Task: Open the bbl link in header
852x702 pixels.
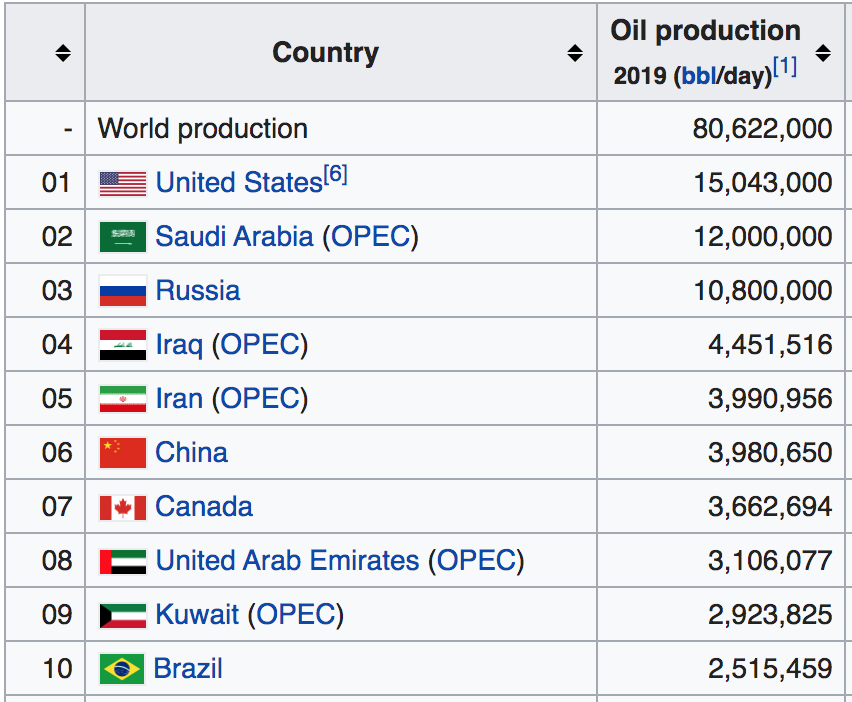Action: coord(699,76)
